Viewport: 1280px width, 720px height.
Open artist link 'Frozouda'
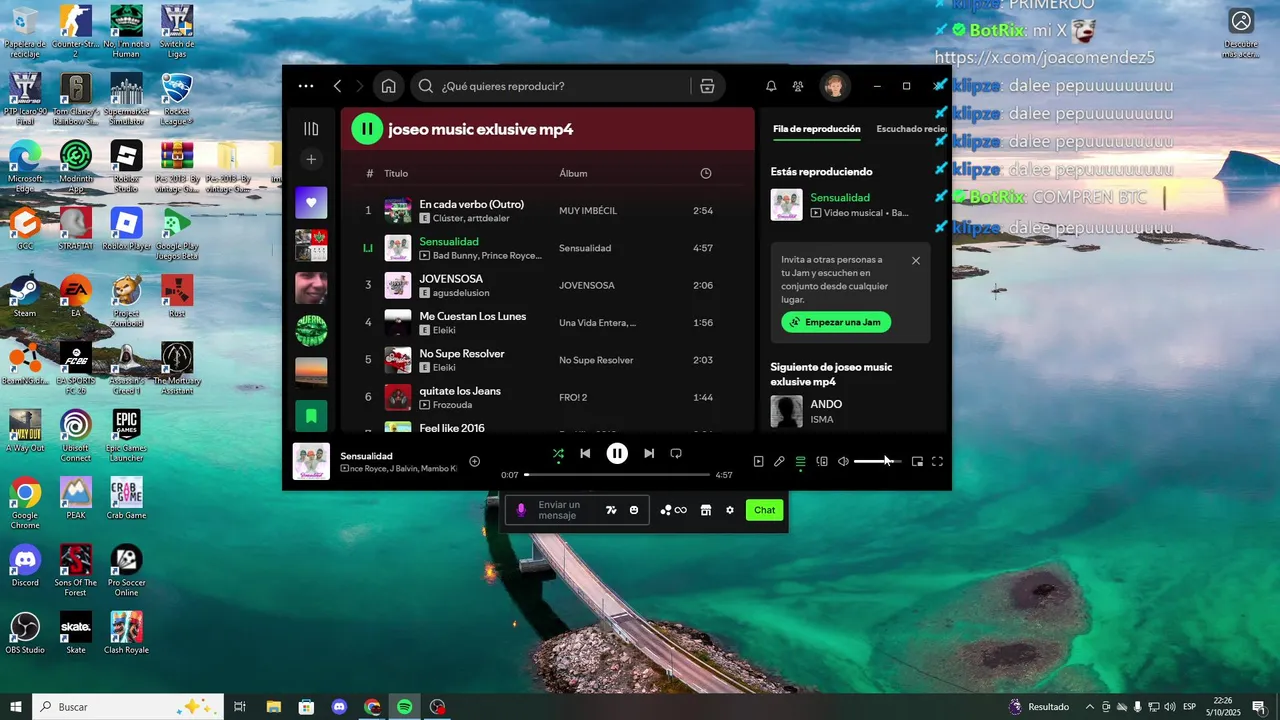[452, 405]
